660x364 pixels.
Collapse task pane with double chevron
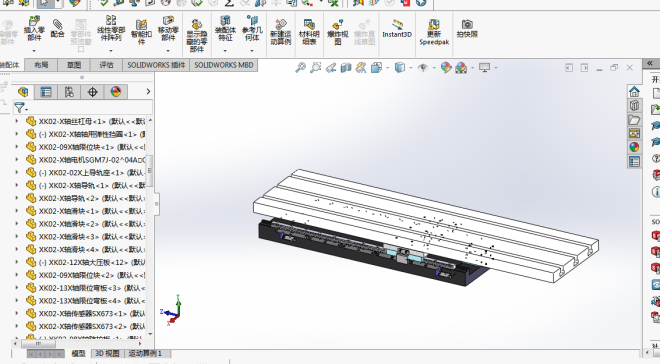click(650, 63)
